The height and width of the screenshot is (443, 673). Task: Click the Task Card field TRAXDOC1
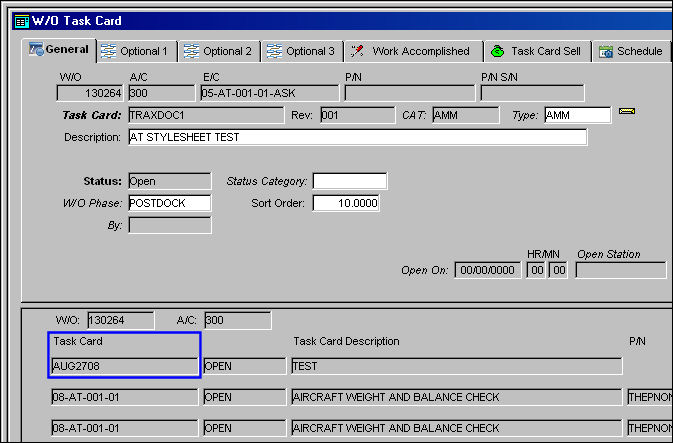point(206,115)
